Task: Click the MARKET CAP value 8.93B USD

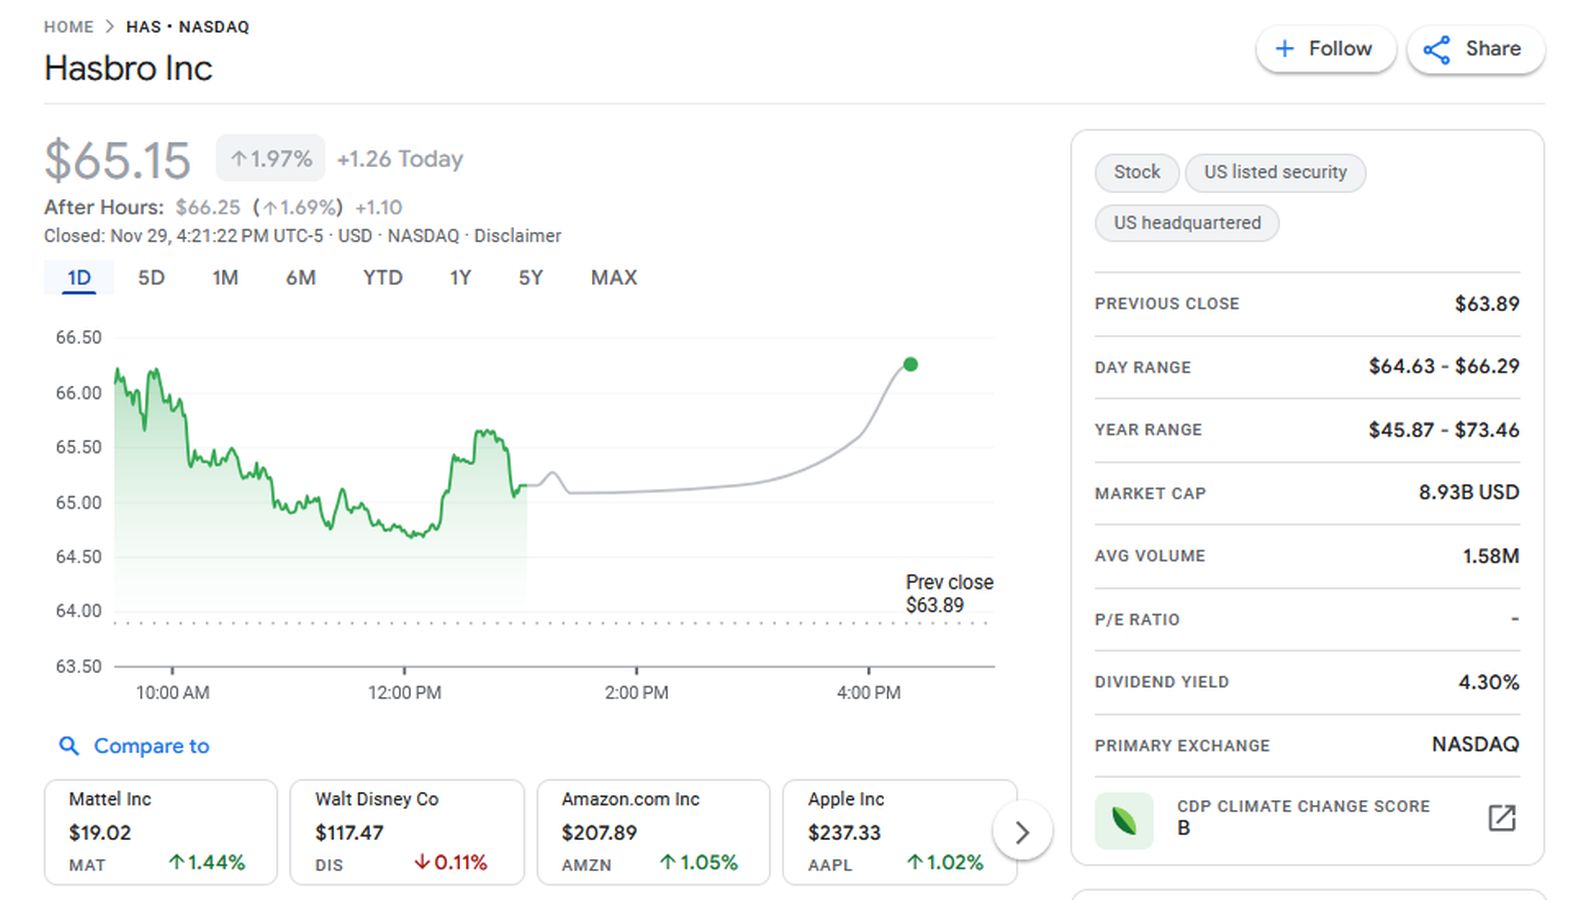Action: coord(1468,493)
